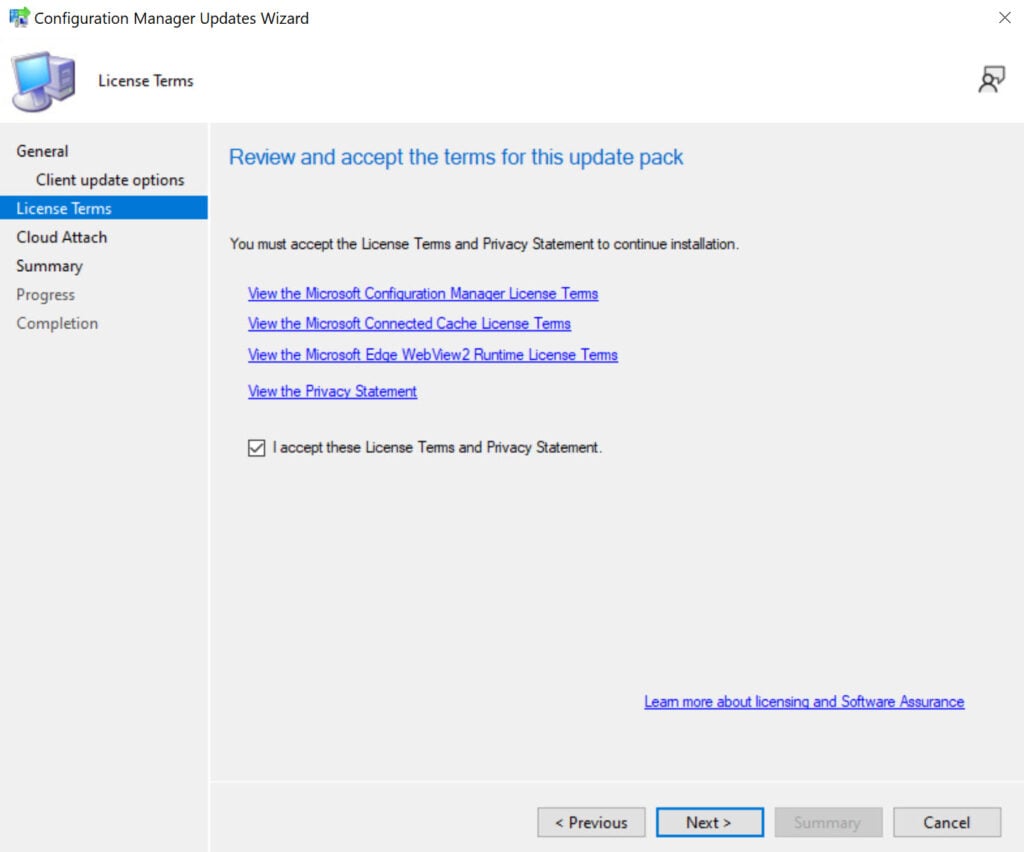The height and width of the screenshot is (852, 1024).
Task: Select Completion step in sidebar
Action: coord(57,324)
